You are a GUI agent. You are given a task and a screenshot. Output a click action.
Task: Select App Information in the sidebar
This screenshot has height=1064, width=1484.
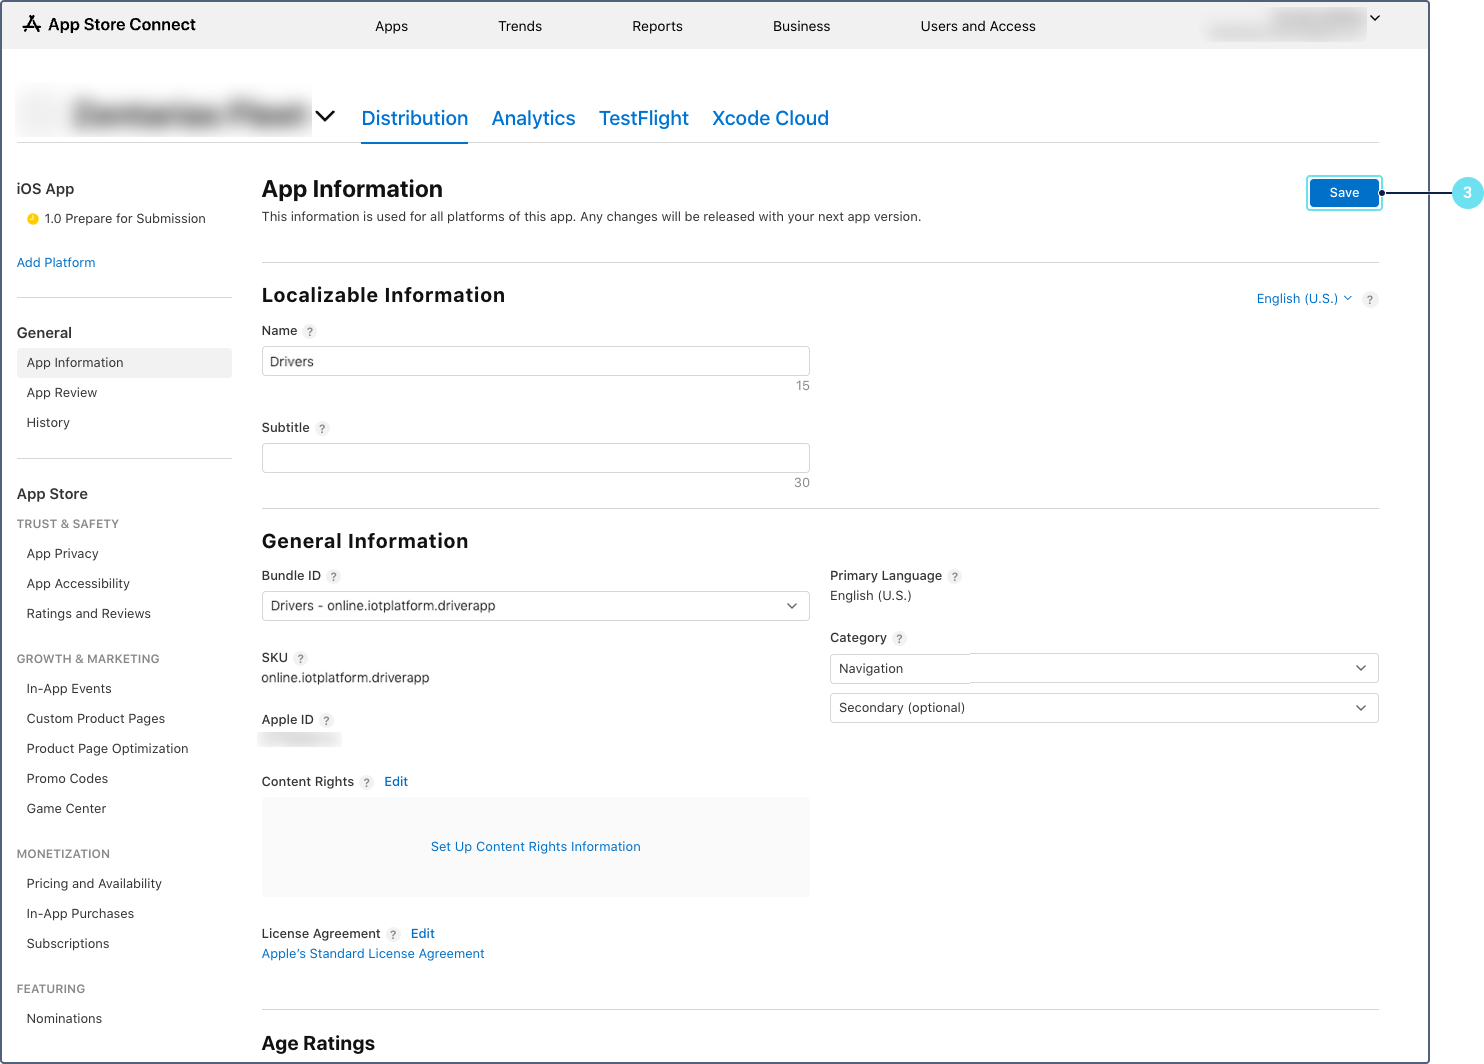point(124,363)
